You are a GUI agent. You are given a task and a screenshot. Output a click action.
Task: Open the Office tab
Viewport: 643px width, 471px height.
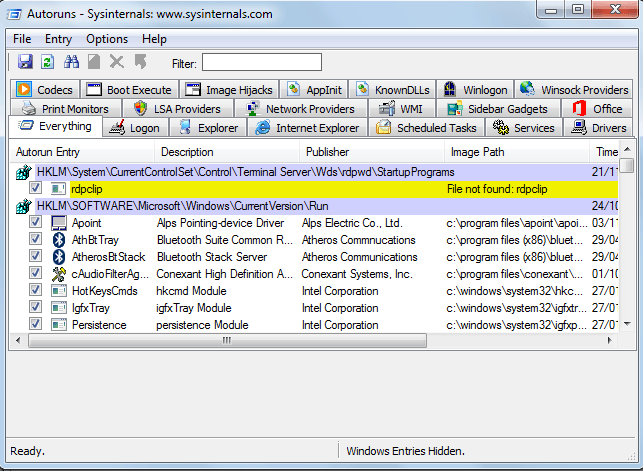click(597, 109)
